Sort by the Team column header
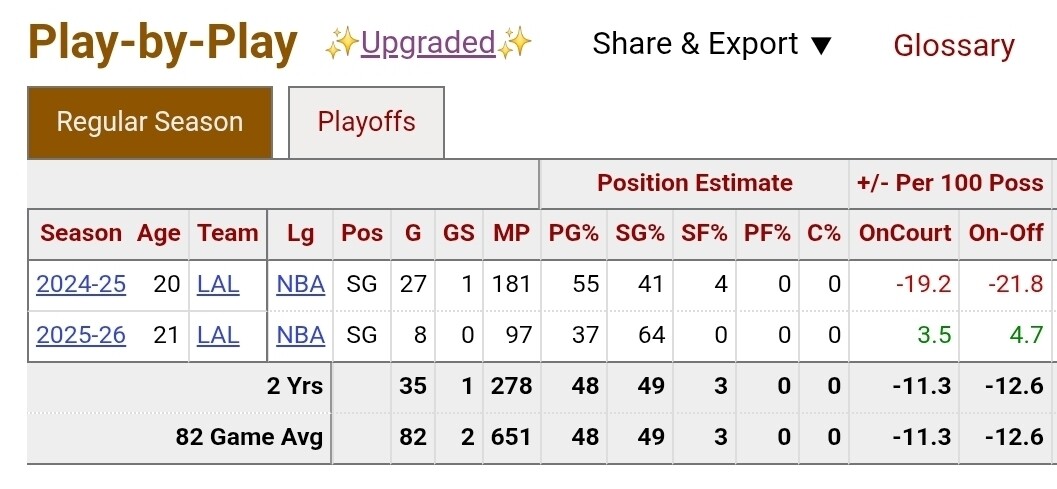This screenshot has width=1057, height=489. [x=228, y=233]
